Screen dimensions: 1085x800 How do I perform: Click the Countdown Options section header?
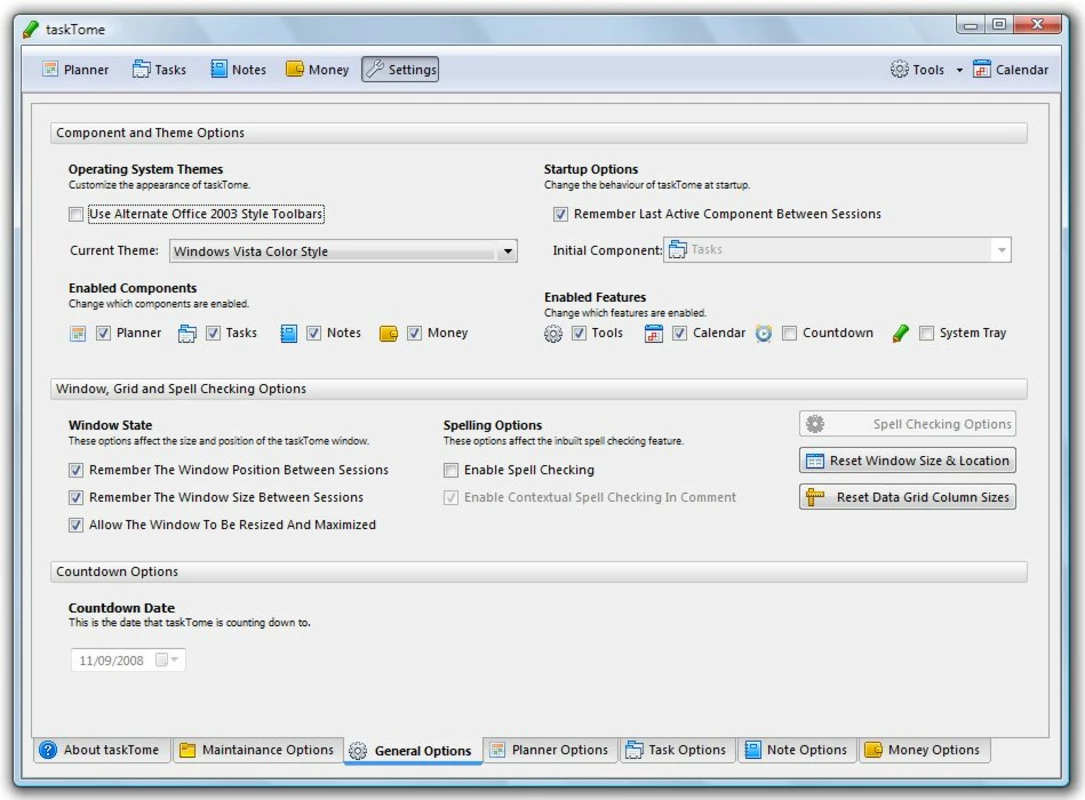coord(538,572)
